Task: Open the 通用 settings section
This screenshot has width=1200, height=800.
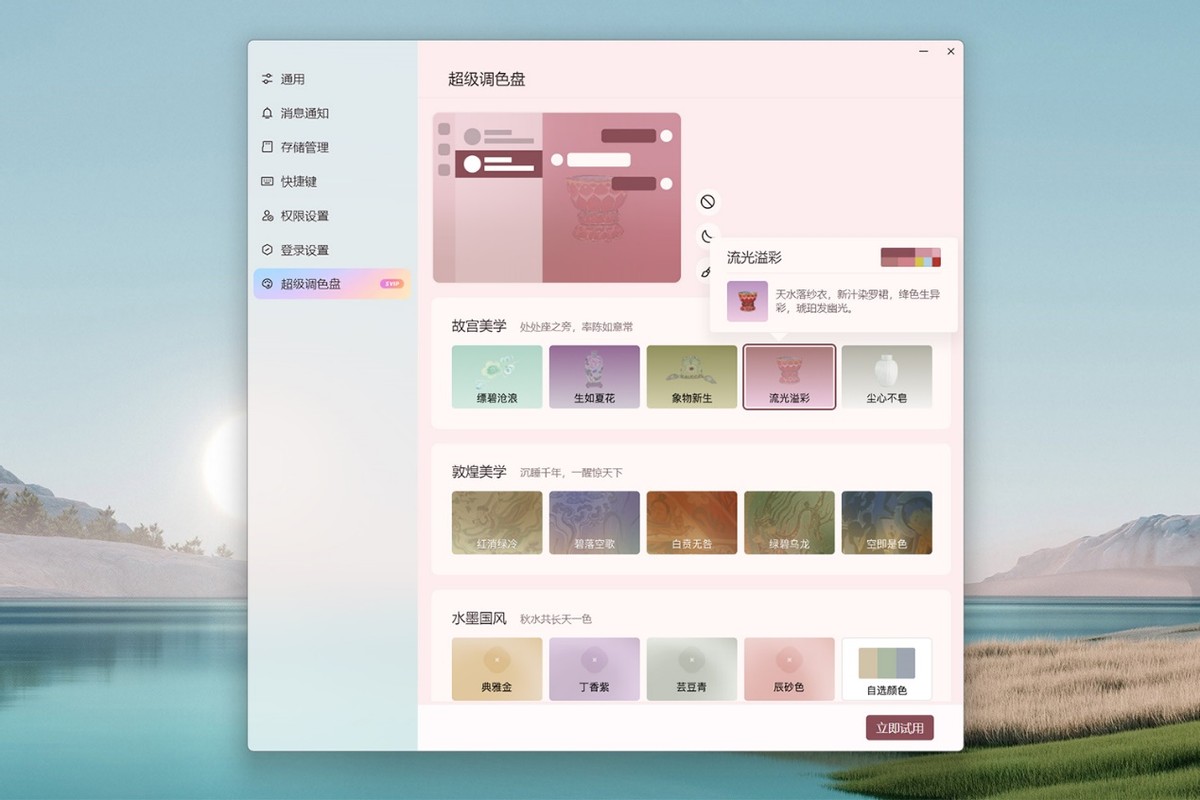Action: pos(269,78)
